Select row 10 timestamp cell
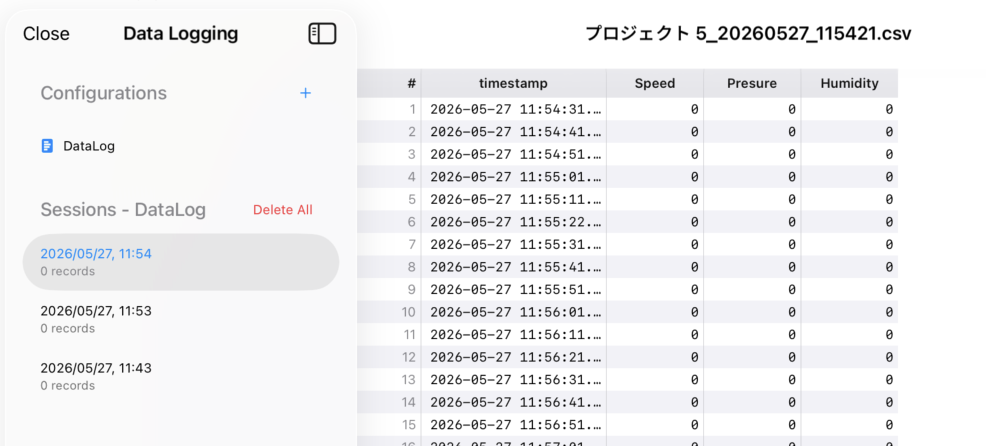Screen dimensions: 986x446 [x=514, y=313]
